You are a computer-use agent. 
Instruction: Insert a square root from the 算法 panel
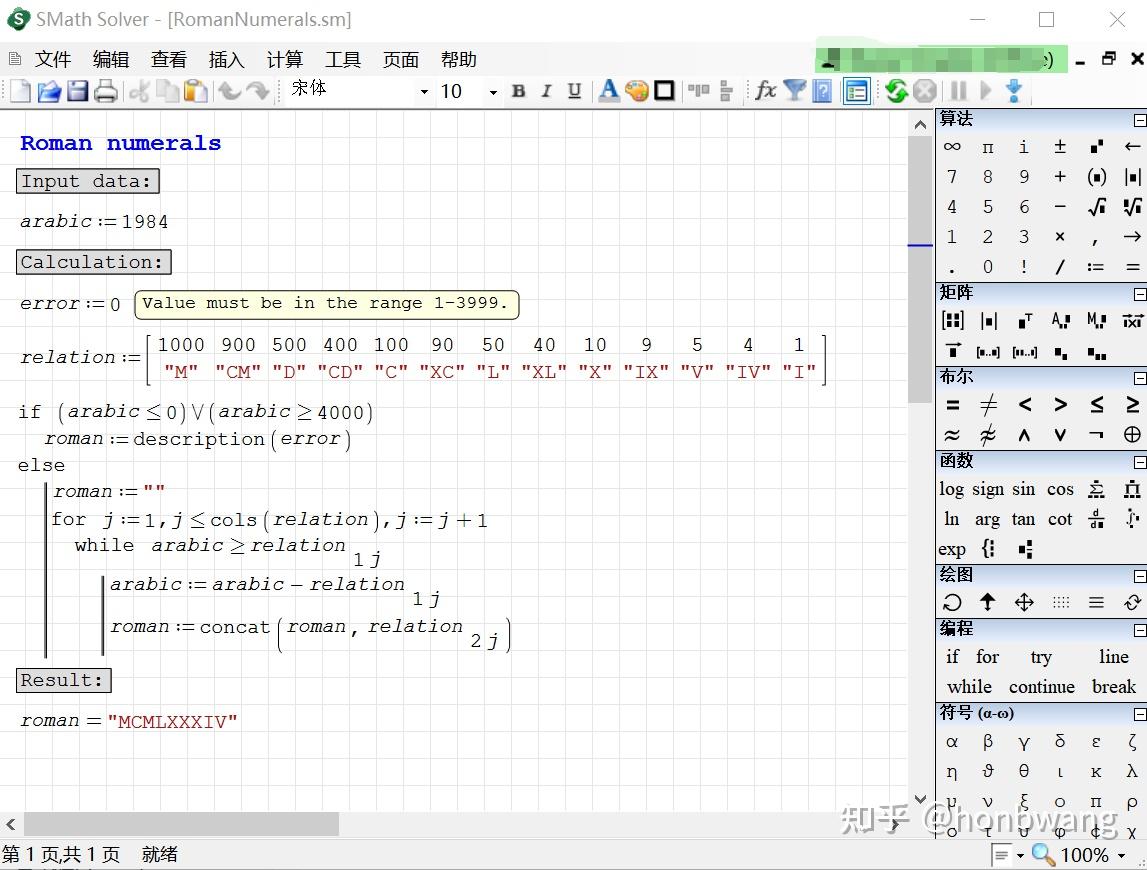tap(1096, 206)
